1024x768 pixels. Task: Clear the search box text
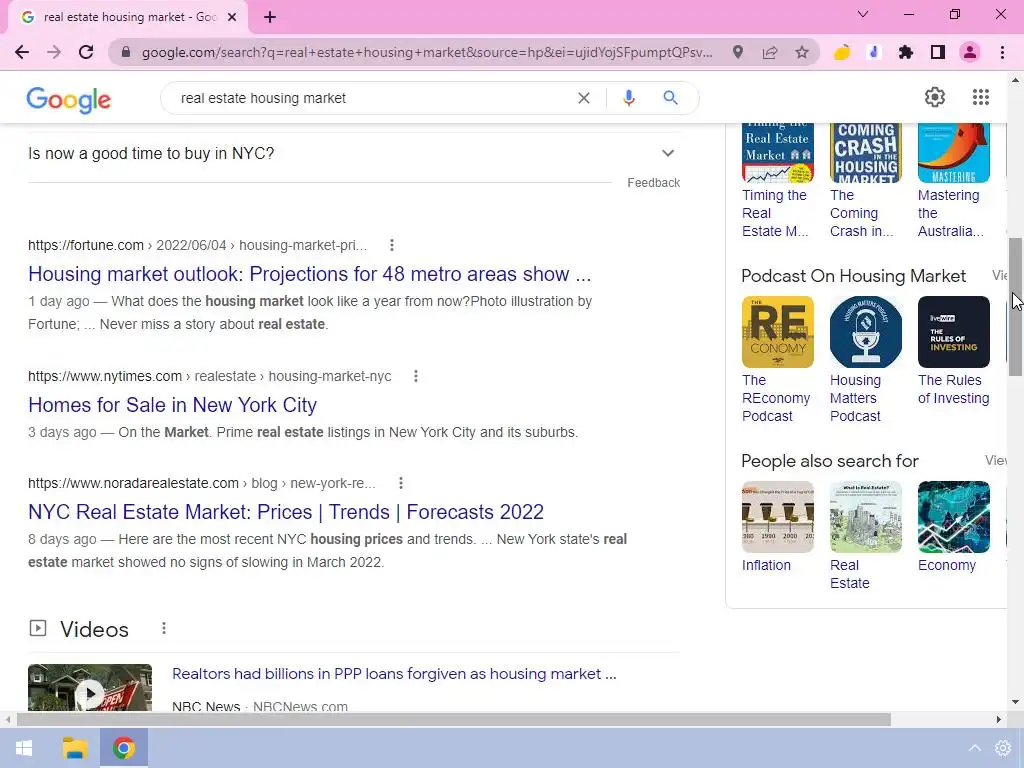point(584,98)
